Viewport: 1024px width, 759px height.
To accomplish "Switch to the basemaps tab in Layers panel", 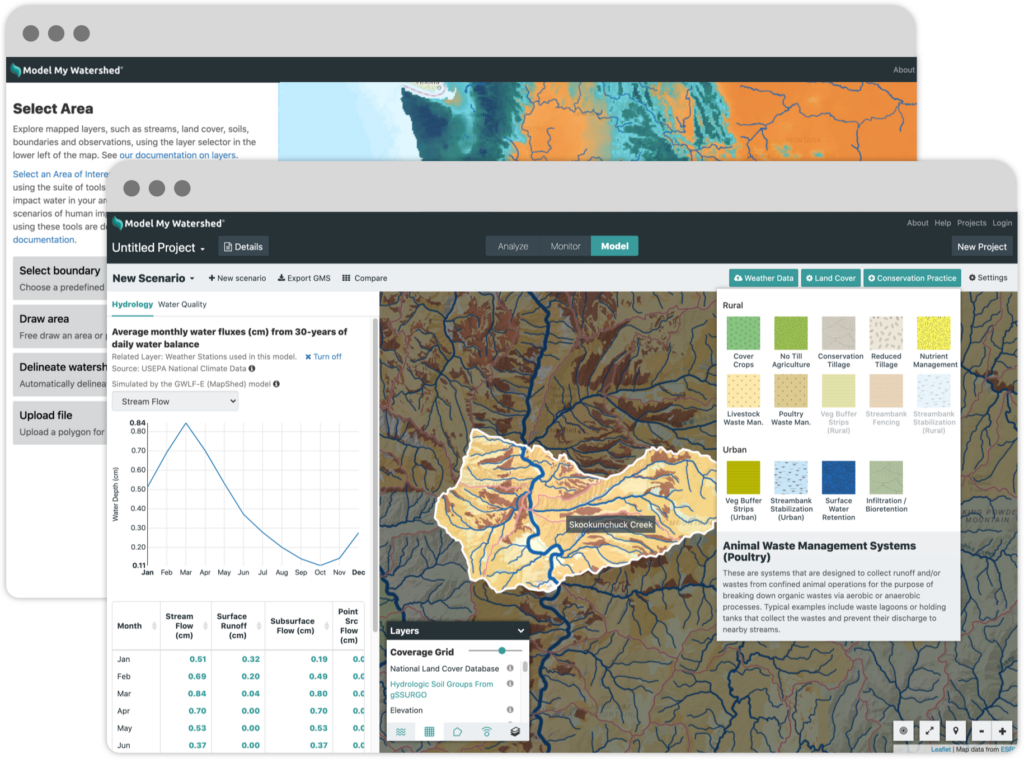I will click(x=513, y=731).
